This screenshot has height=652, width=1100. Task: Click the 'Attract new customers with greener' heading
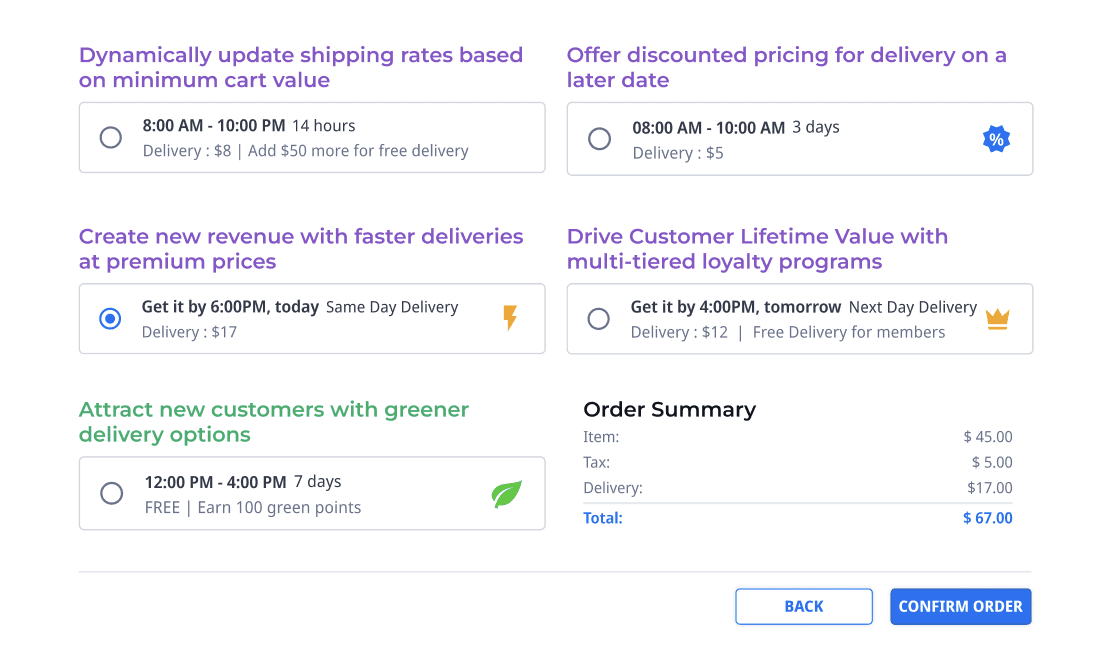click(x=273, y=409)
